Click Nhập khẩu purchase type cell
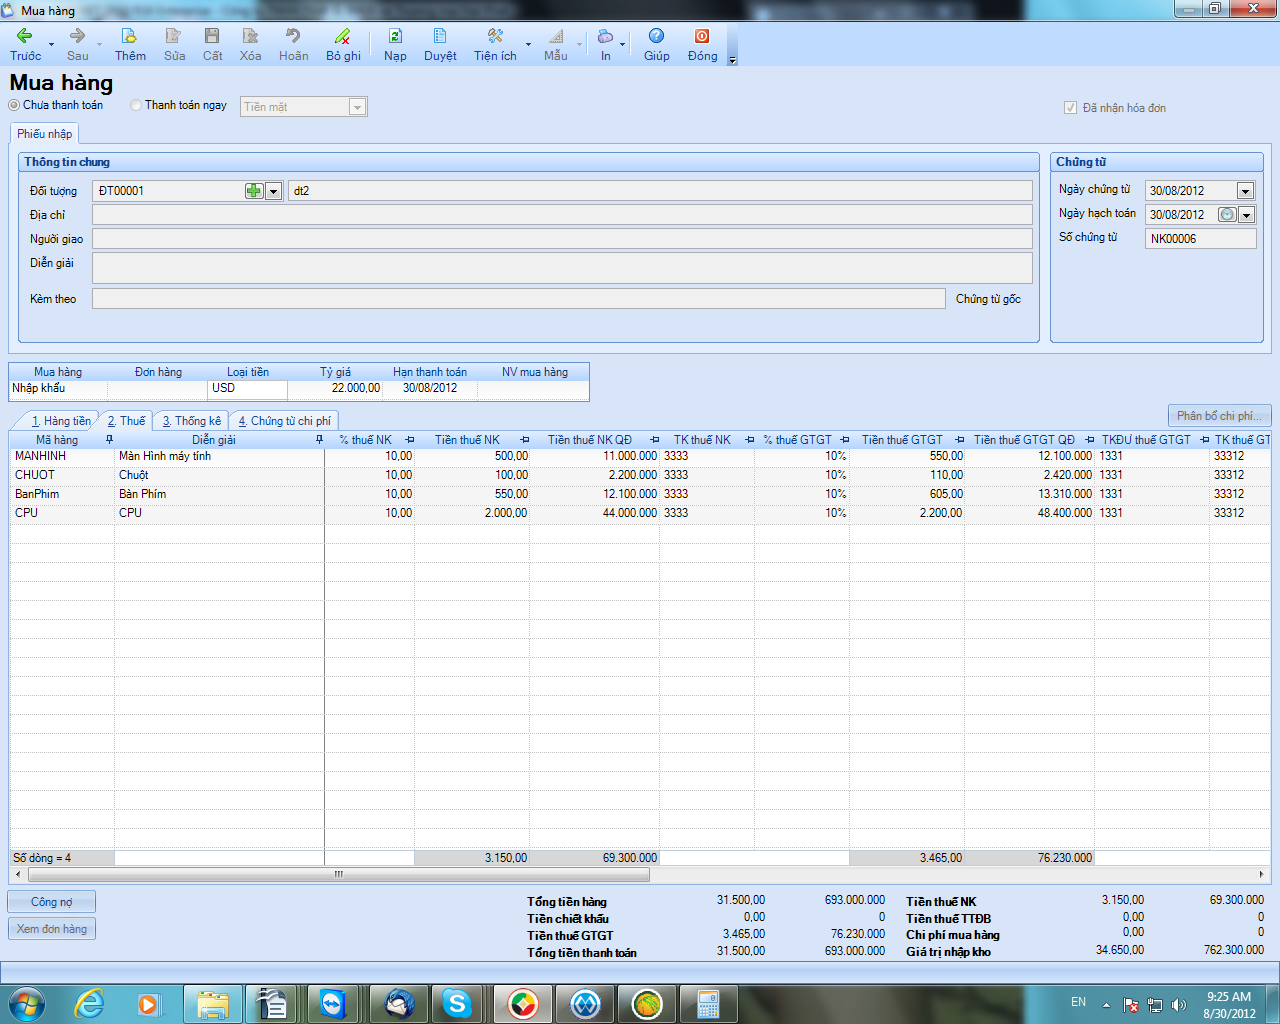 [x=57, y=388]
